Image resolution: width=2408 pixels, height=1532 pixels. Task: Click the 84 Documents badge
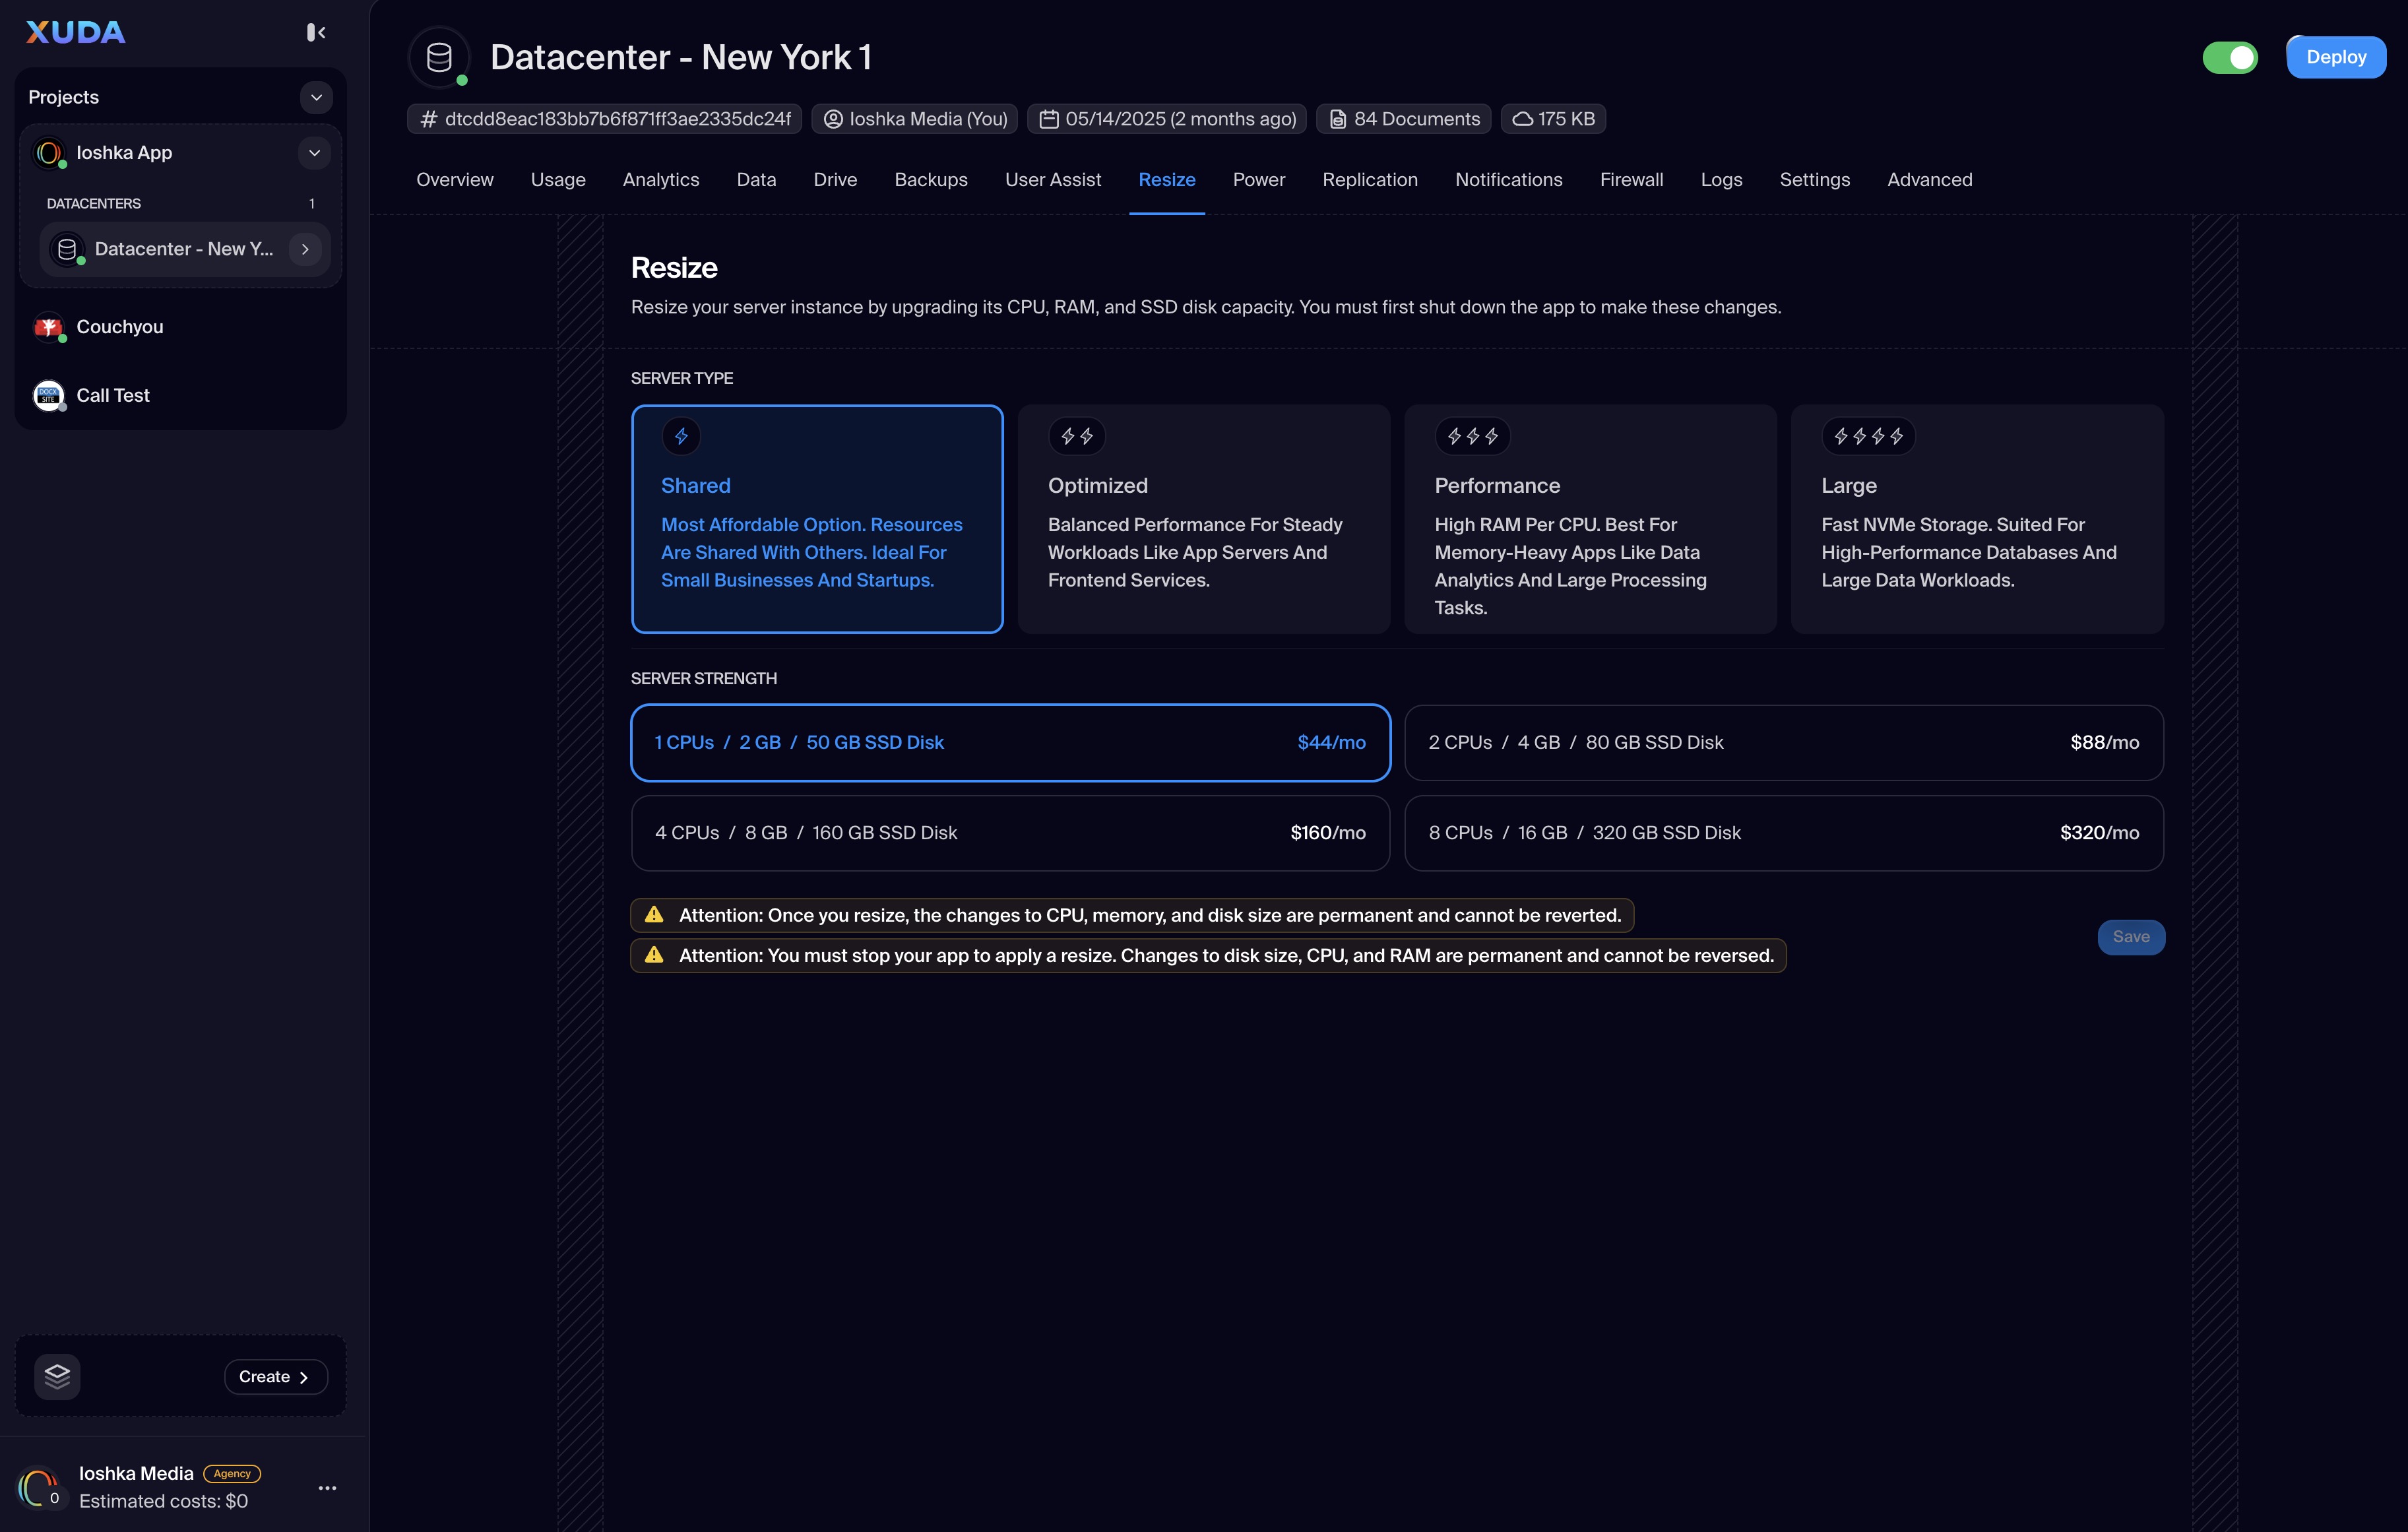coord(1404,119)
